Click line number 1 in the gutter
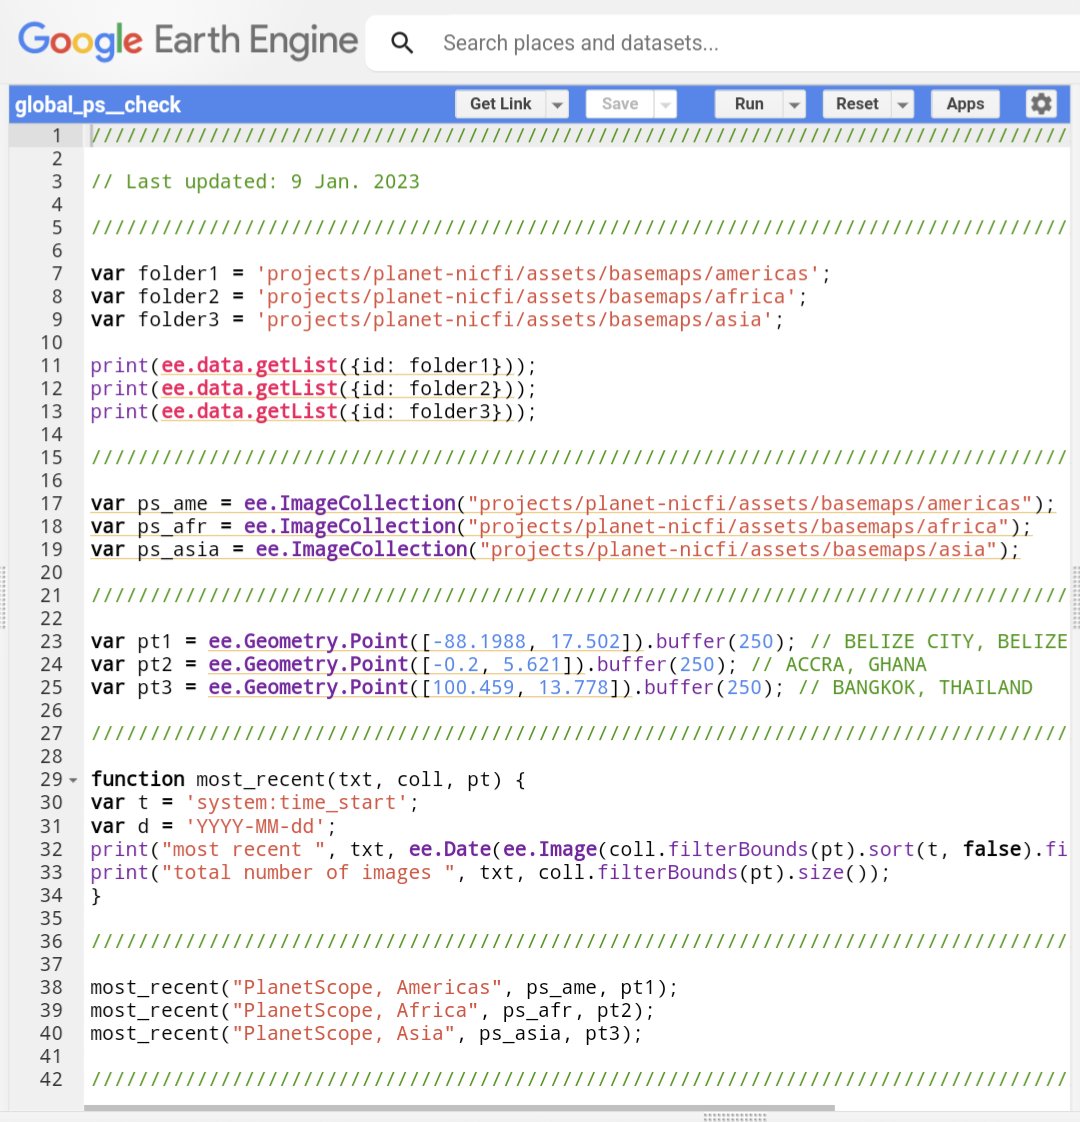Screen dimensions: 1080x1122 tap(57, 136)
